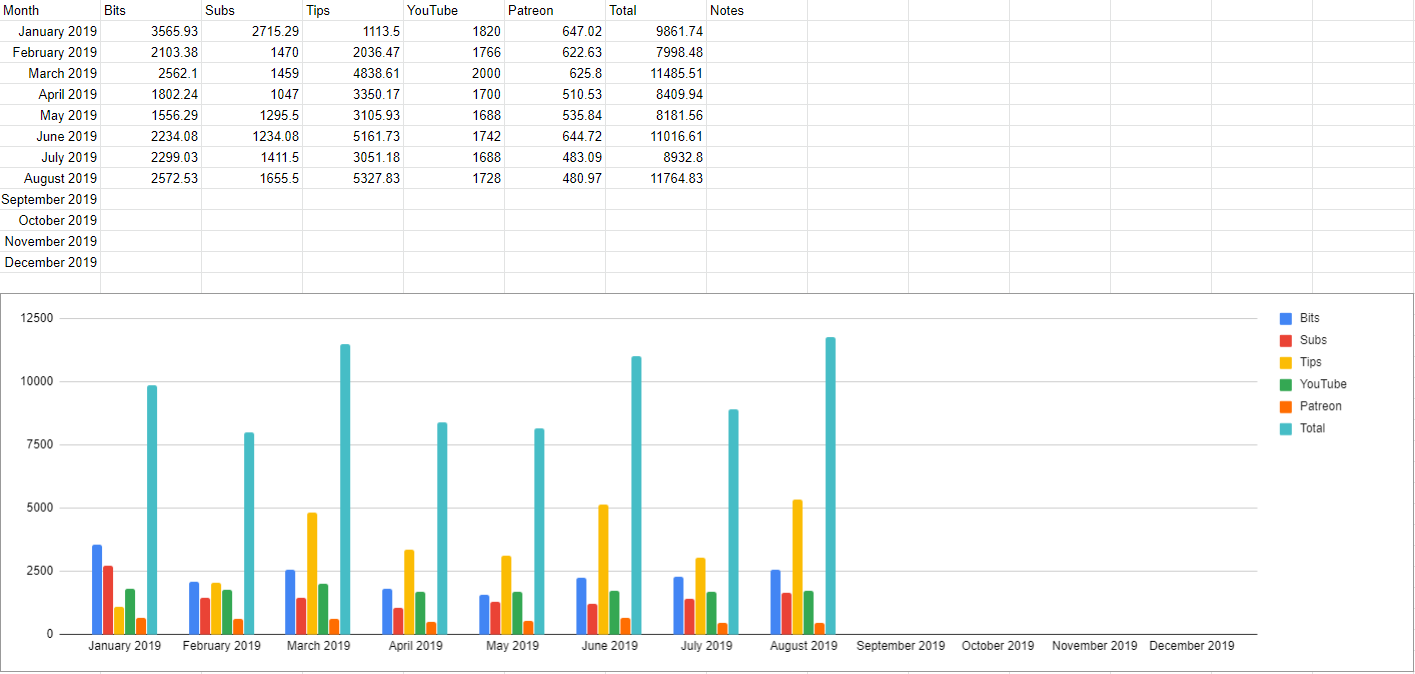Click the December 2019 row label
This screenshot has width=1415, height=674.
tap(50, 262)
